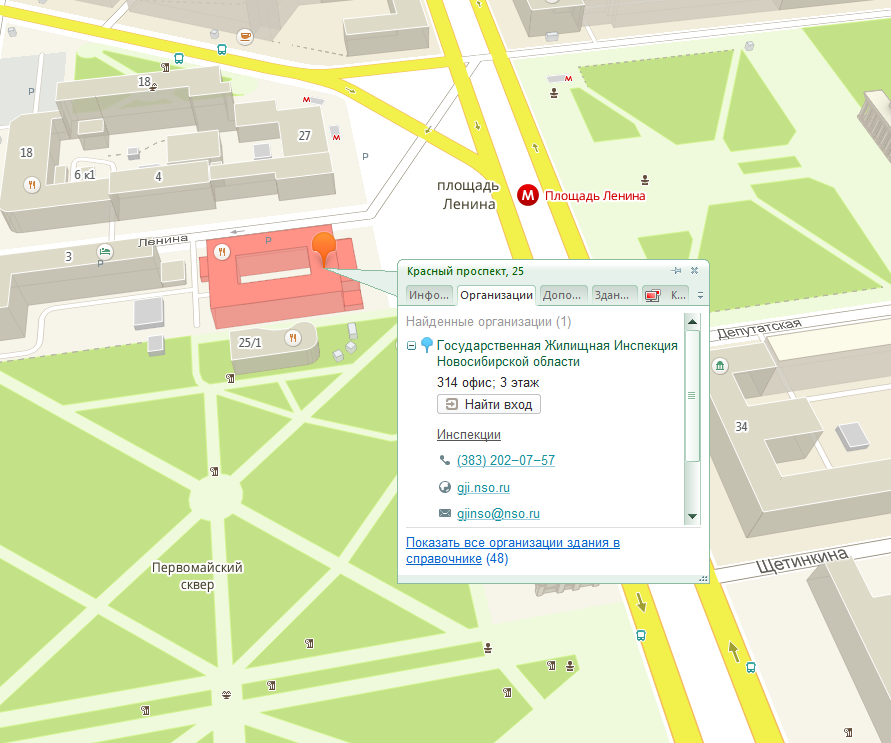Click the museum icon below the Депутатская label
891x743 pixels.
(721, 365)
